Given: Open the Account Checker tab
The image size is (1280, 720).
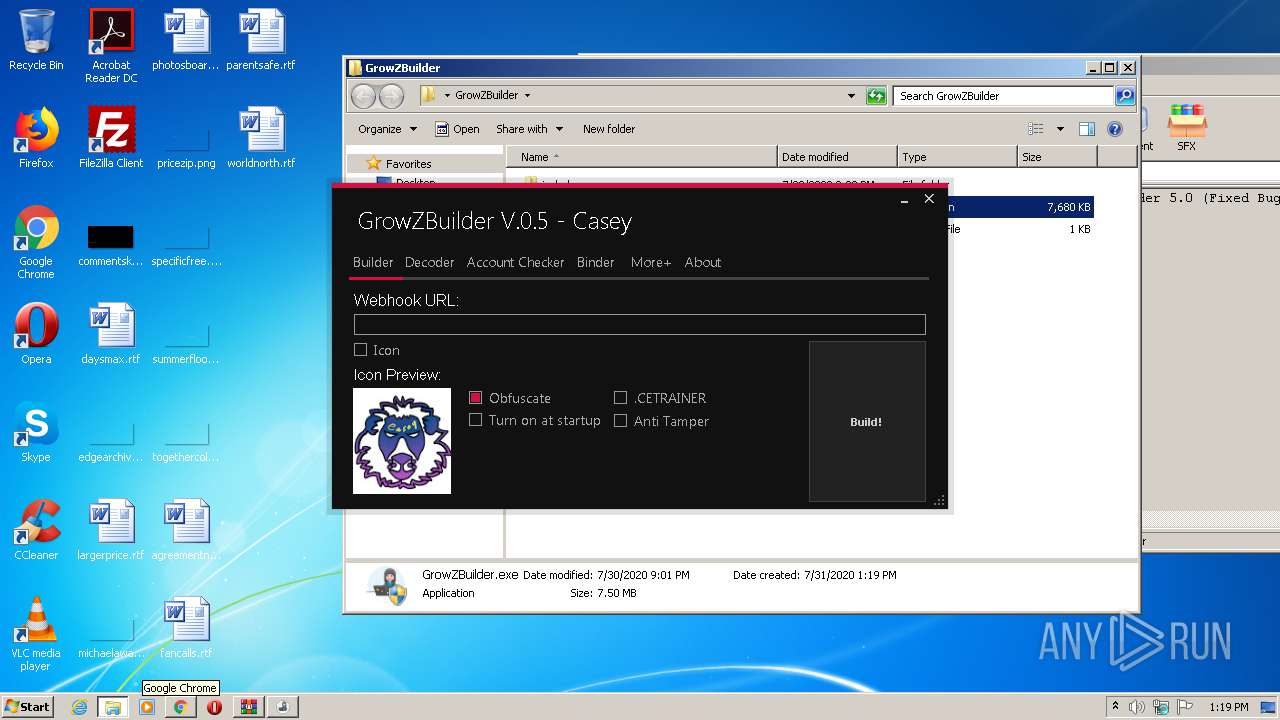Looking at the screenshot, I should (516, 262).
